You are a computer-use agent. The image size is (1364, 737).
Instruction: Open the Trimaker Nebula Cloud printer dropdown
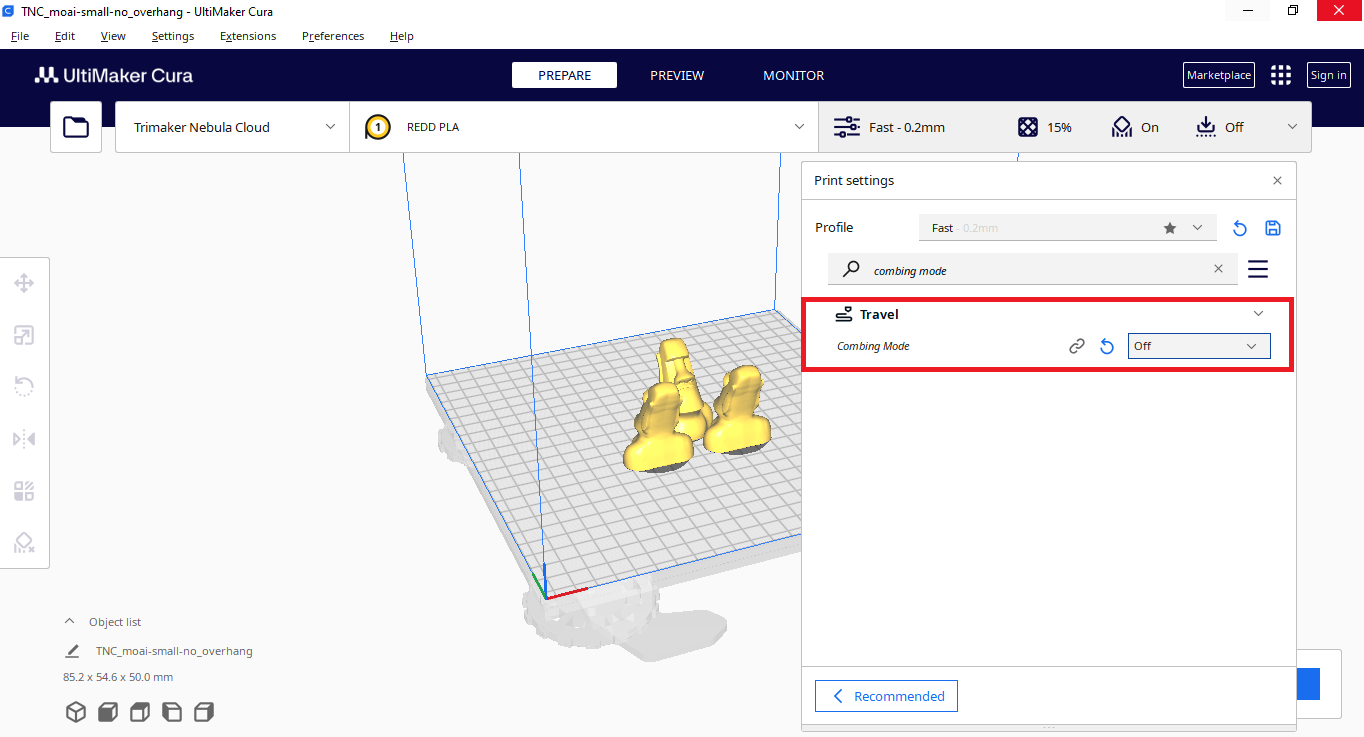232,127
